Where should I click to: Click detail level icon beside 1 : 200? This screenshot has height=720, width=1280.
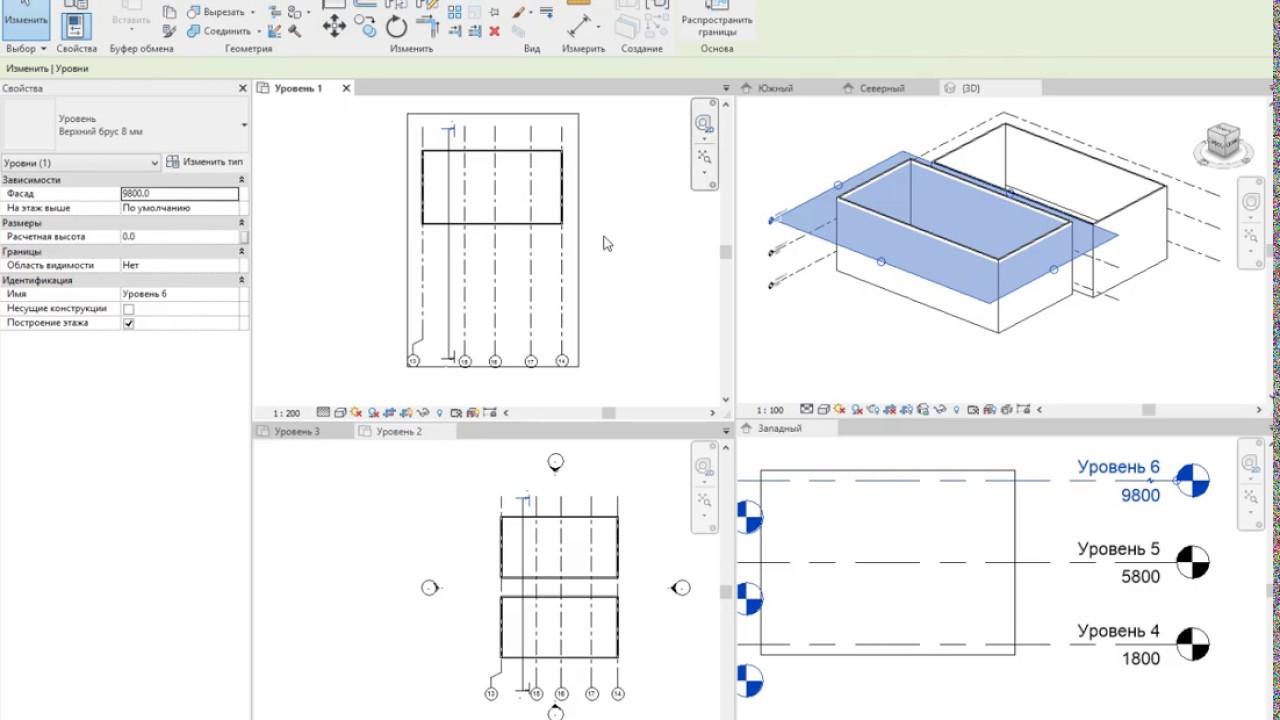(x=323, y=412)
